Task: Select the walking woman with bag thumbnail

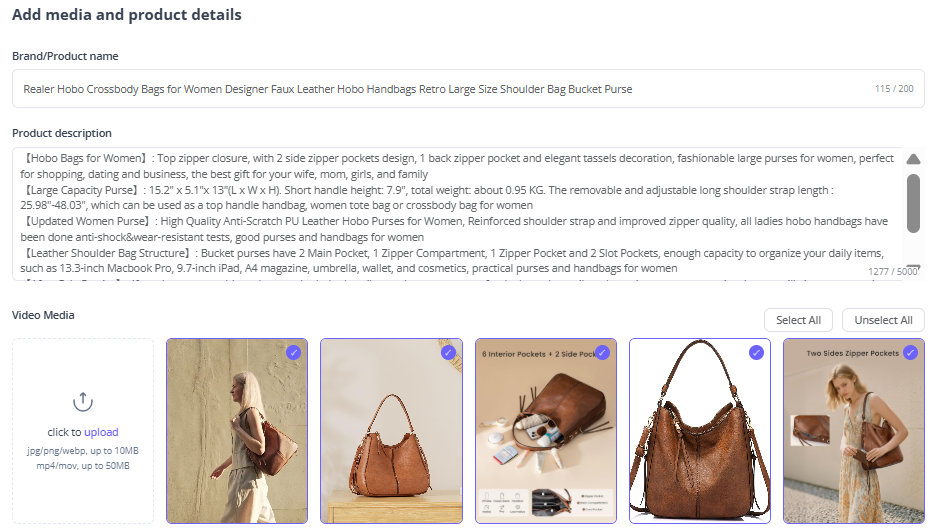Action: 237,431
